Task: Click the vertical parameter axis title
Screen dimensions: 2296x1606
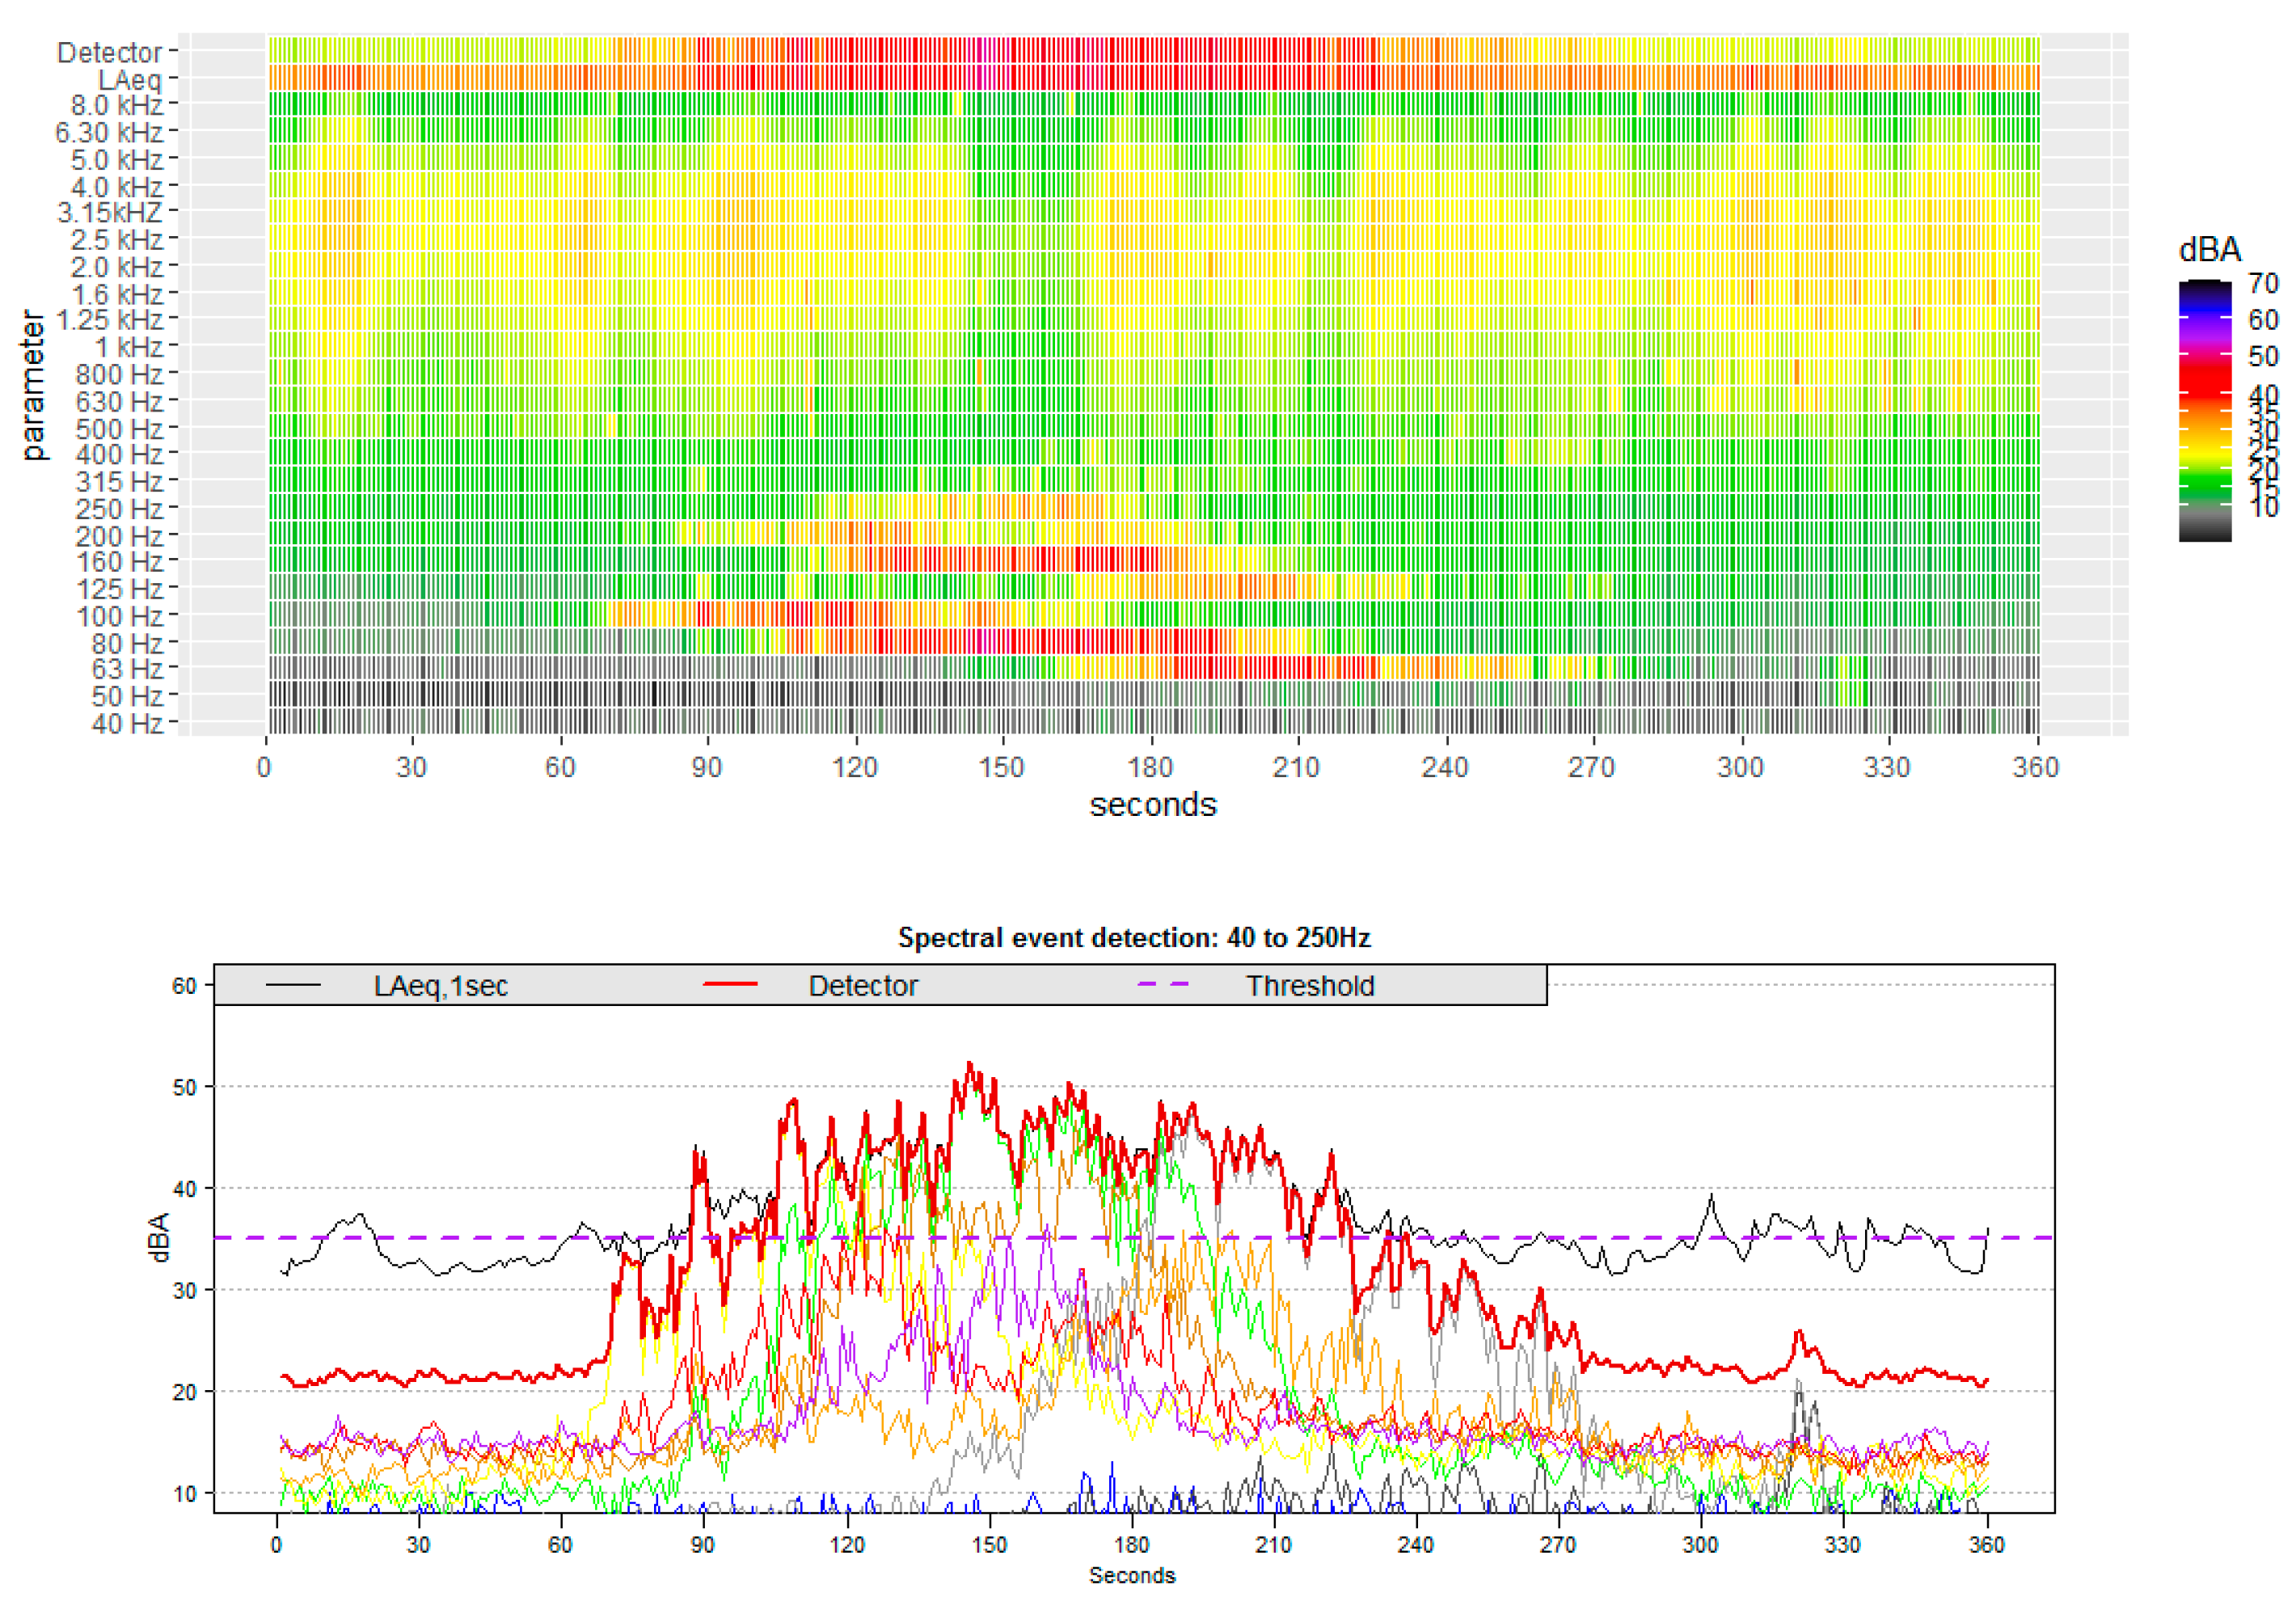Action: [x=33, y=385]
